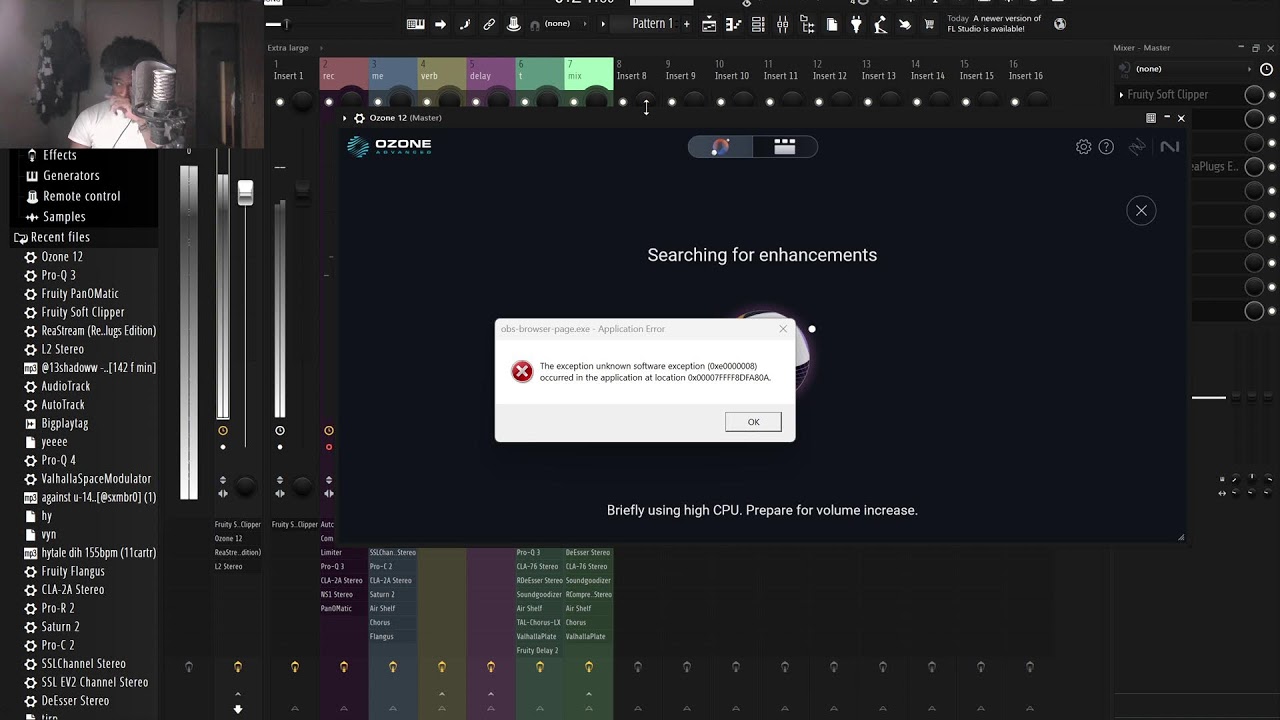Screen dimensions: 1280x720
Task: Click OK in the Application Error dialog
Action: 753,422
